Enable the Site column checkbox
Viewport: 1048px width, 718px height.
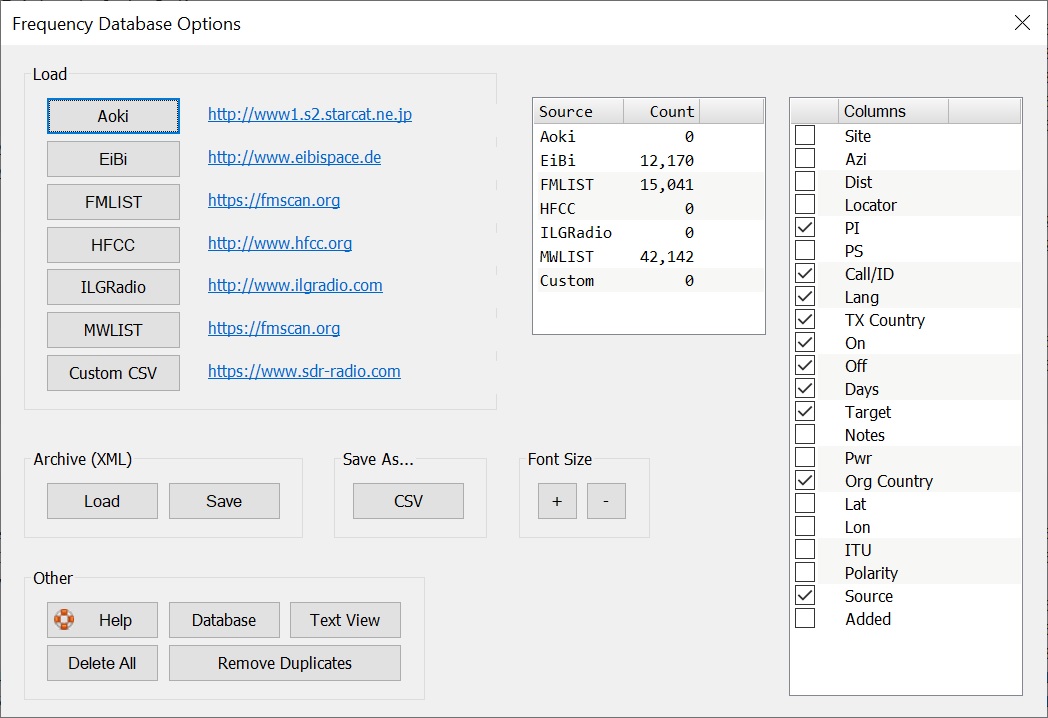[805, 136]
